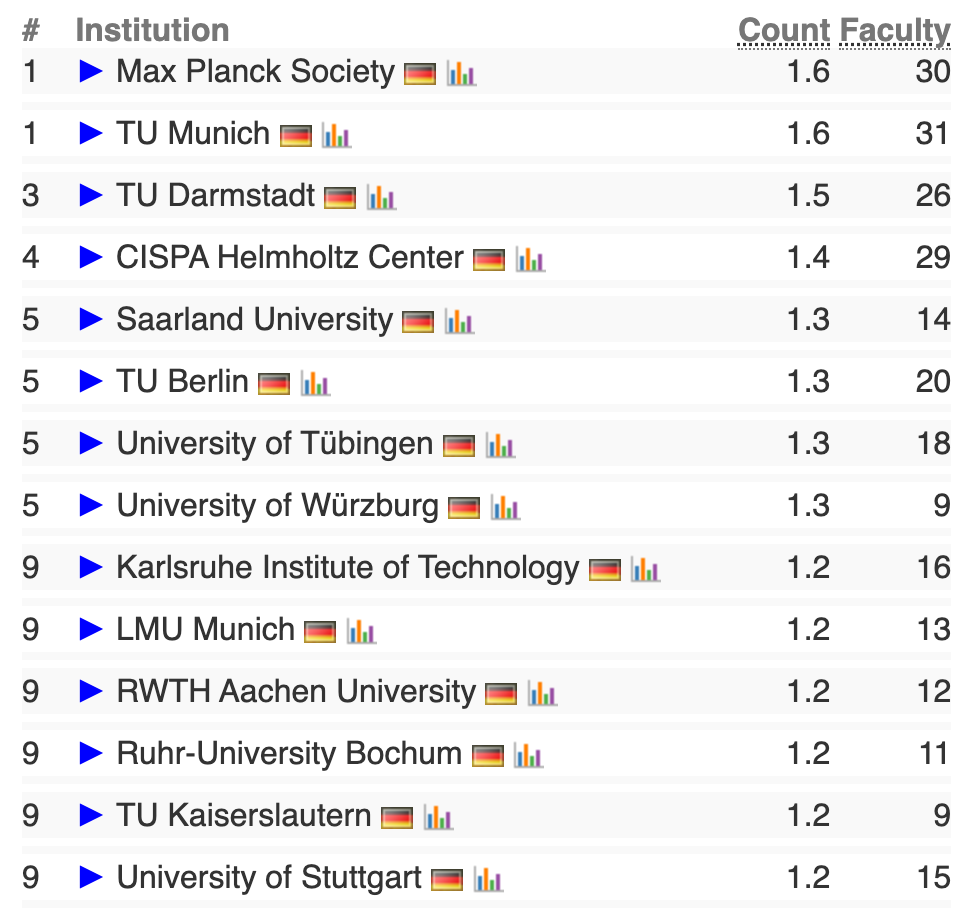The width and height of the screenshot is (980, 916).
Task: Click the faculty count 14 for Saarland University
Action: (x=934, y=320)
